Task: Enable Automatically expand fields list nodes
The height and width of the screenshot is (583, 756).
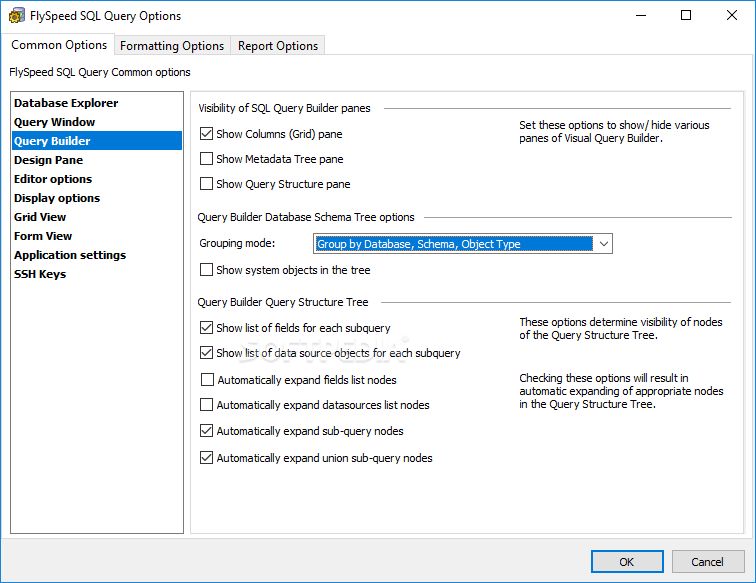Action: pos(207,380)
